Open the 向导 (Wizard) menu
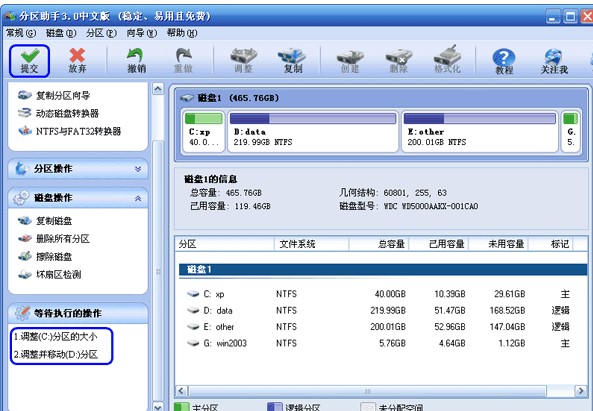 click(141, 33)
